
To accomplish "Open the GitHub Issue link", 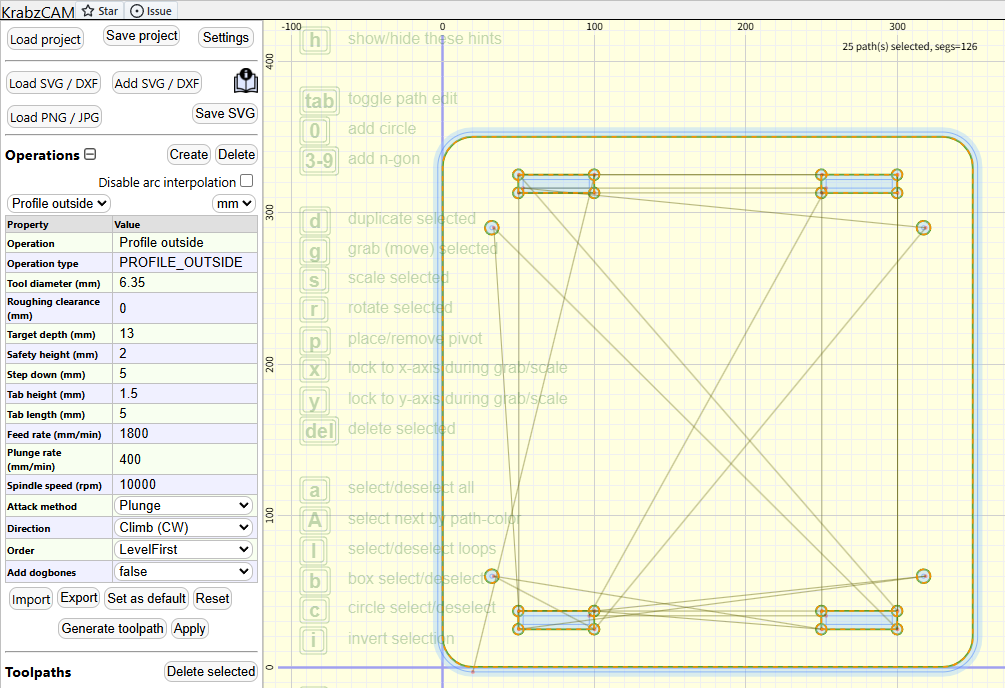I will 151,11.
